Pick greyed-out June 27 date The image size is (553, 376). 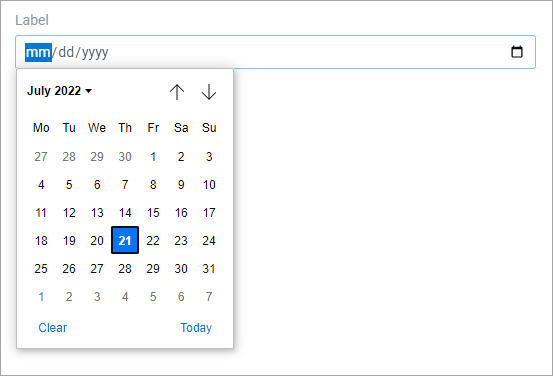(41, 157)
